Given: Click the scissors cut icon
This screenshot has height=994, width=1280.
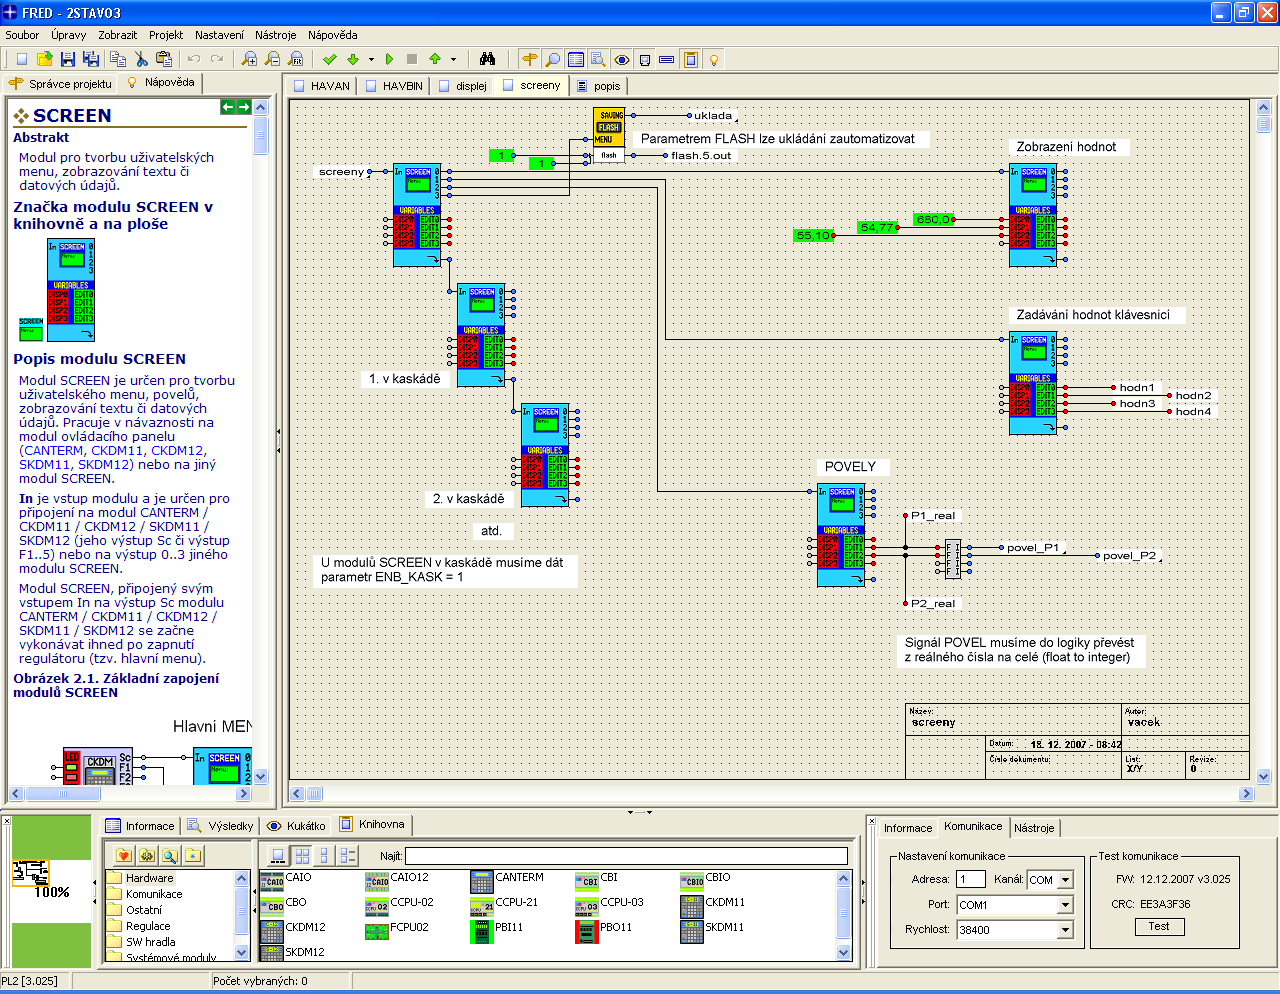Looking at the screenshot, I should 141,60.
